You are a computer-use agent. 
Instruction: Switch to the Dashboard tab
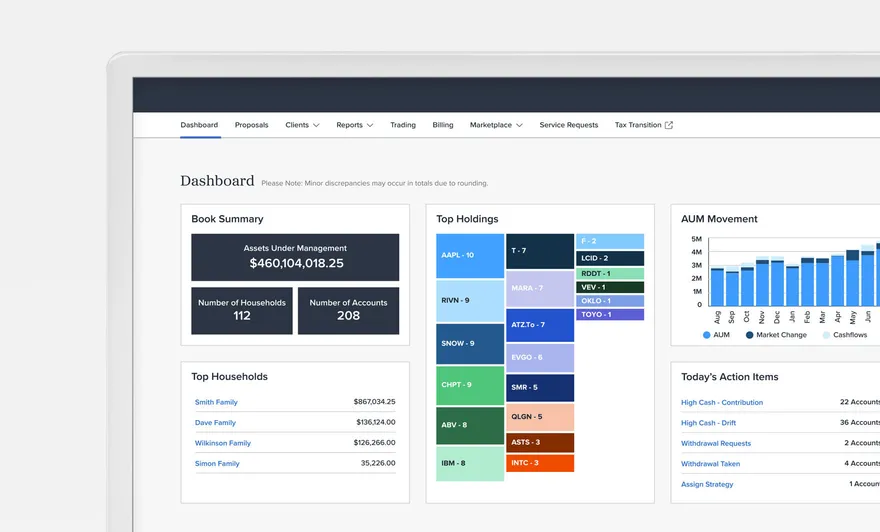tap(199, 125)
